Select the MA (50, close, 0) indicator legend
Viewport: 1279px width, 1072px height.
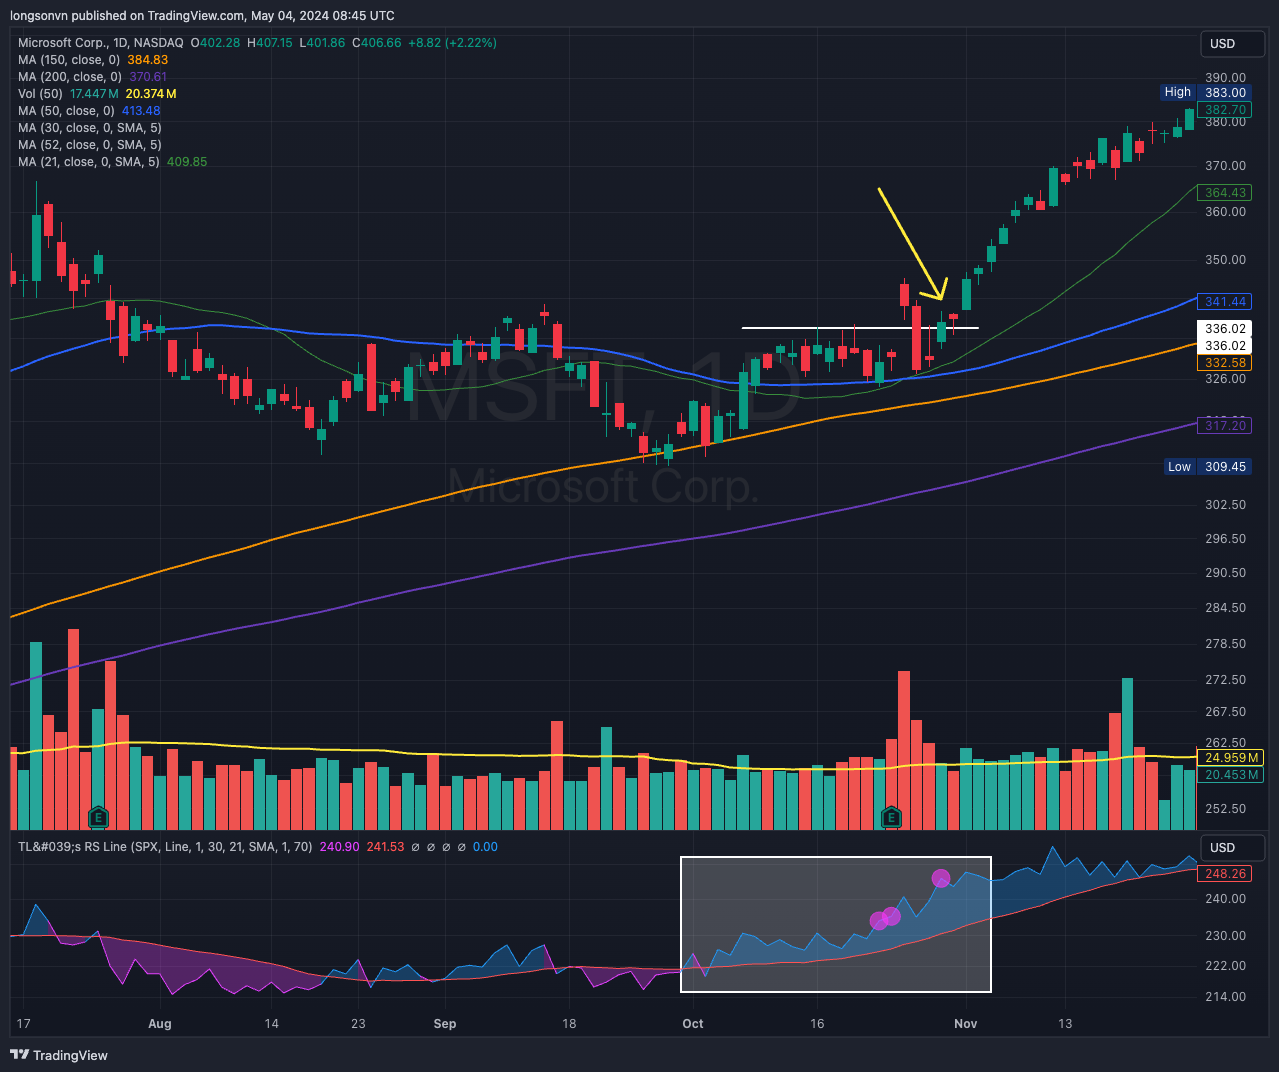pyautogui.click(x=66, y=111)
